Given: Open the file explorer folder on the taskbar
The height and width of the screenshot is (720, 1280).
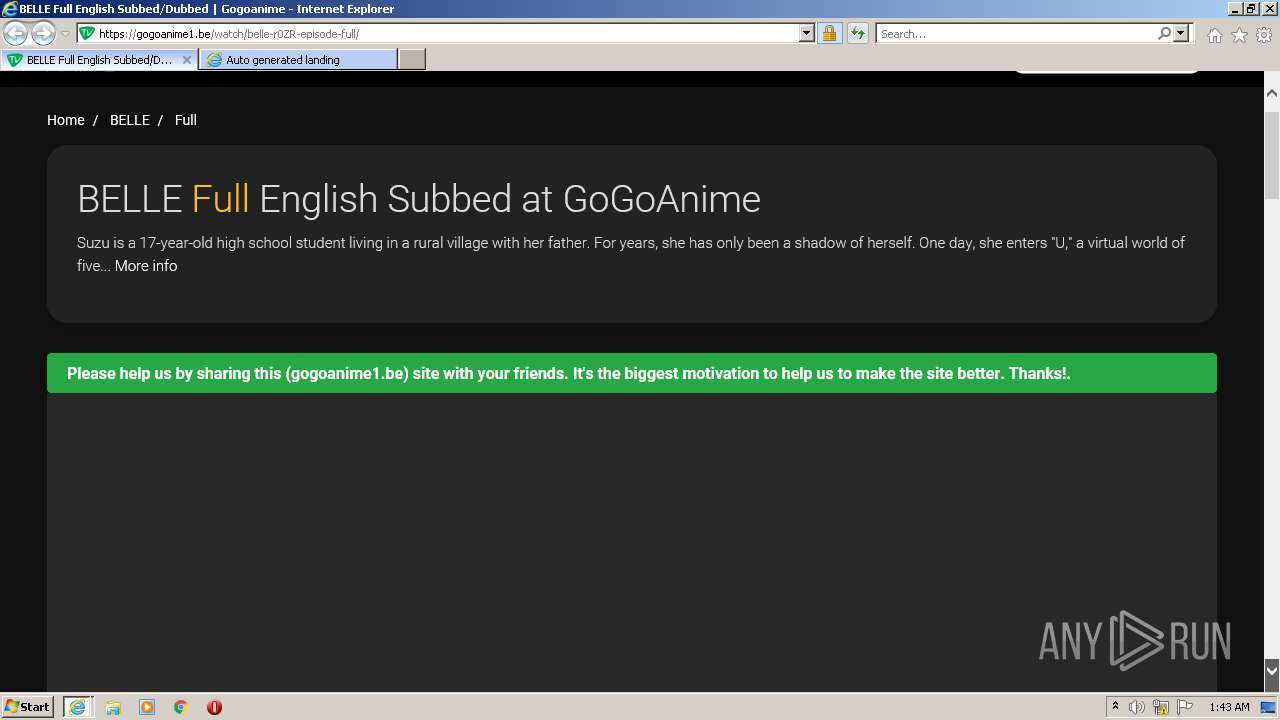Looking at the screenshot, I should point(113,707).
